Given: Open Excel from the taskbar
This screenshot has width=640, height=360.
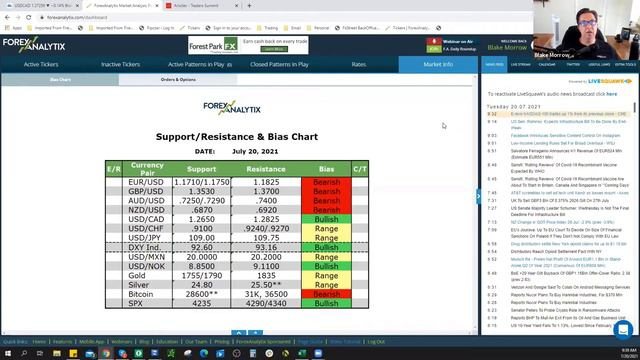Looking at the screenshot, I should point(302,353).
